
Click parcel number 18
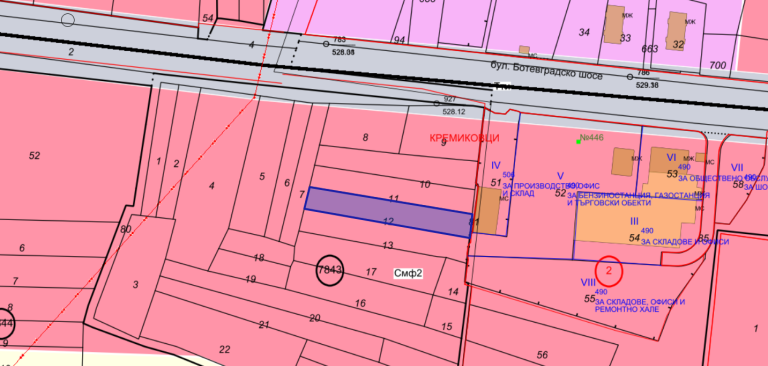coord(259,258)
